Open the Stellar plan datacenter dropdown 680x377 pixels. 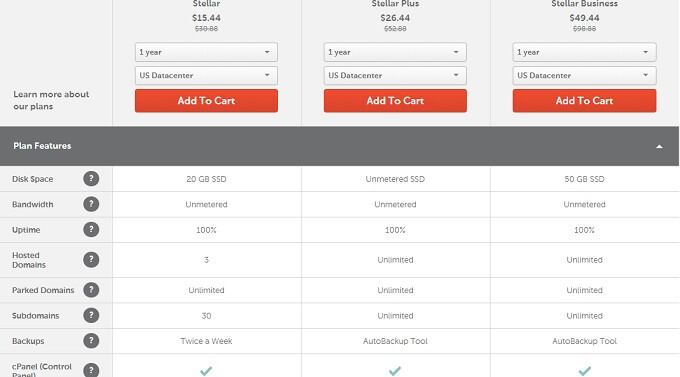click(206, 75)
